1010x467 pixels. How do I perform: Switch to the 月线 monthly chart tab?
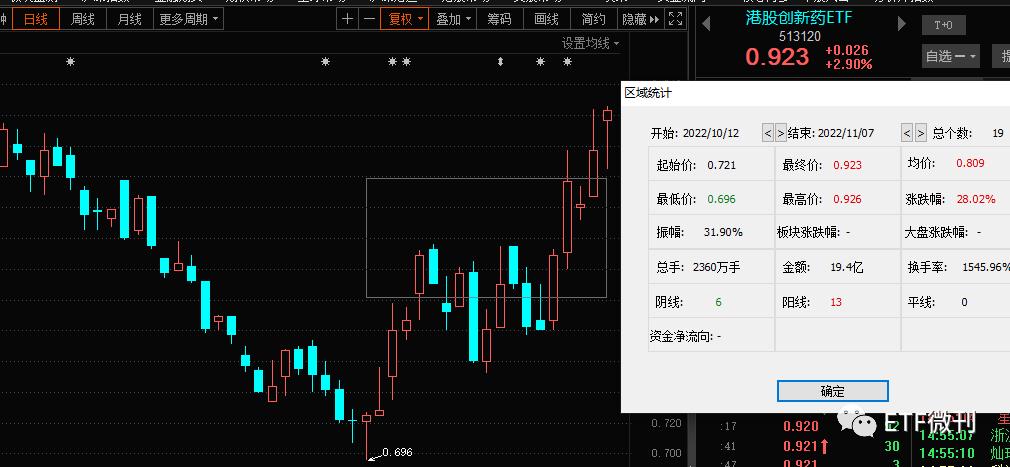tap(129, 19)
